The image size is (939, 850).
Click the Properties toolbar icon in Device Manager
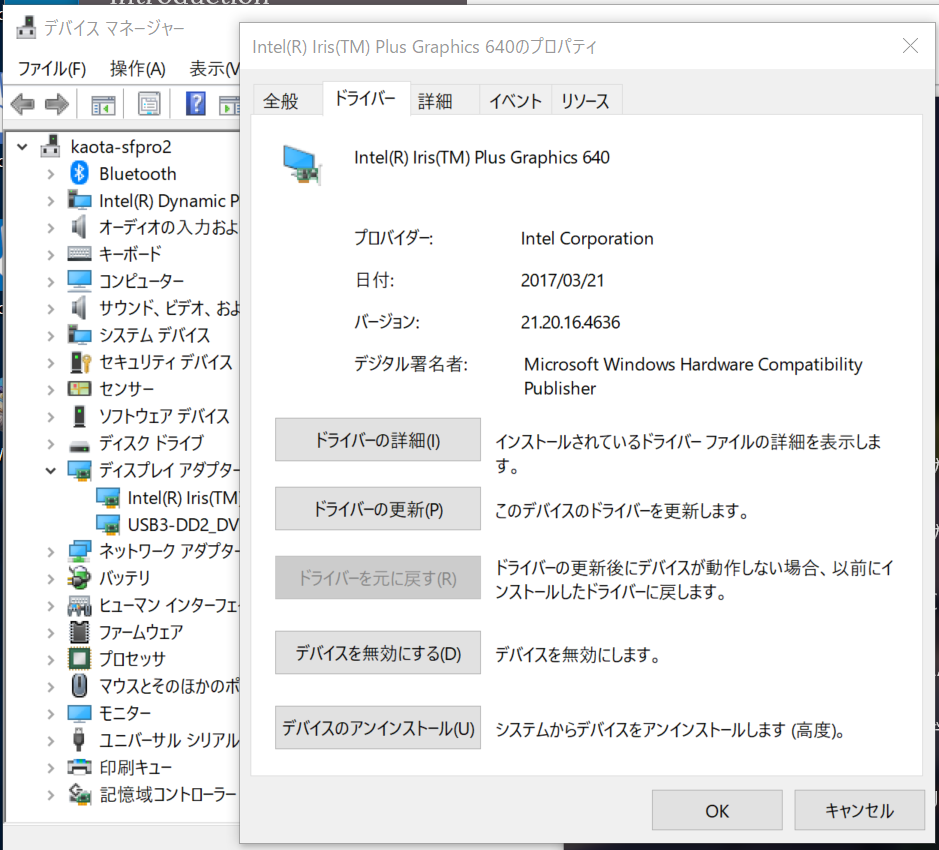pos(149,104)
